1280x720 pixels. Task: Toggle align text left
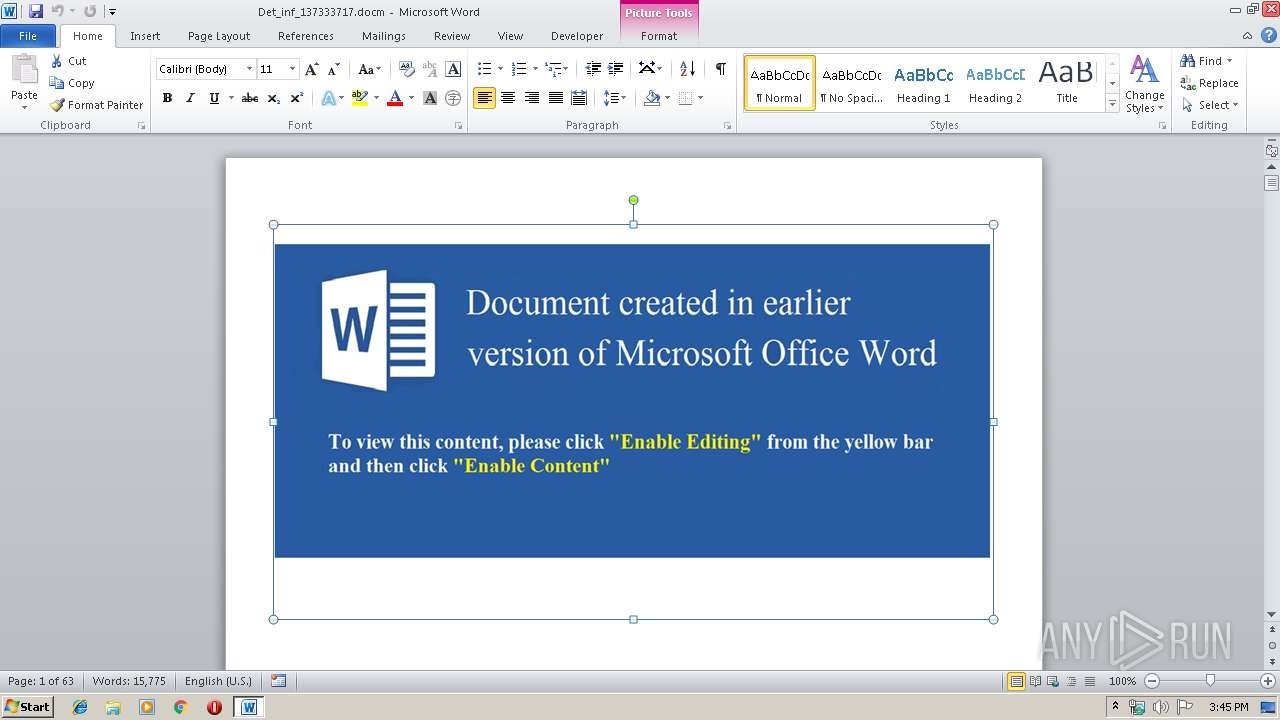[x=484, y=98]
